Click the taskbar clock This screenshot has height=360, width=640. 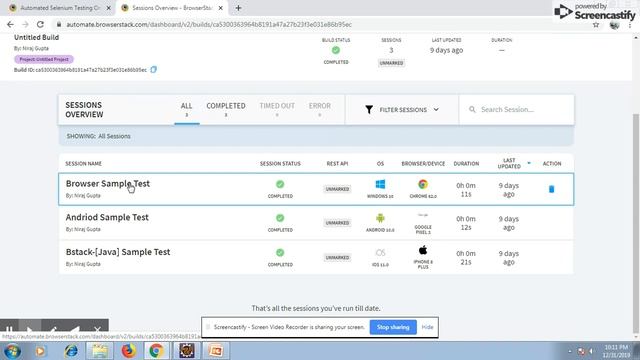click(x=616, y=351)
